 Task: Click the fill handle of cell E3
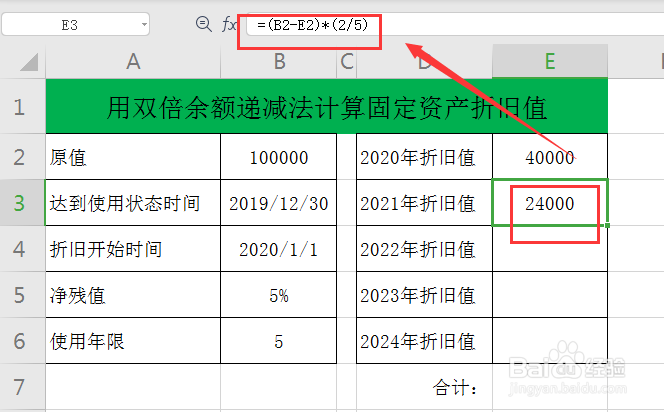(607, 225)
